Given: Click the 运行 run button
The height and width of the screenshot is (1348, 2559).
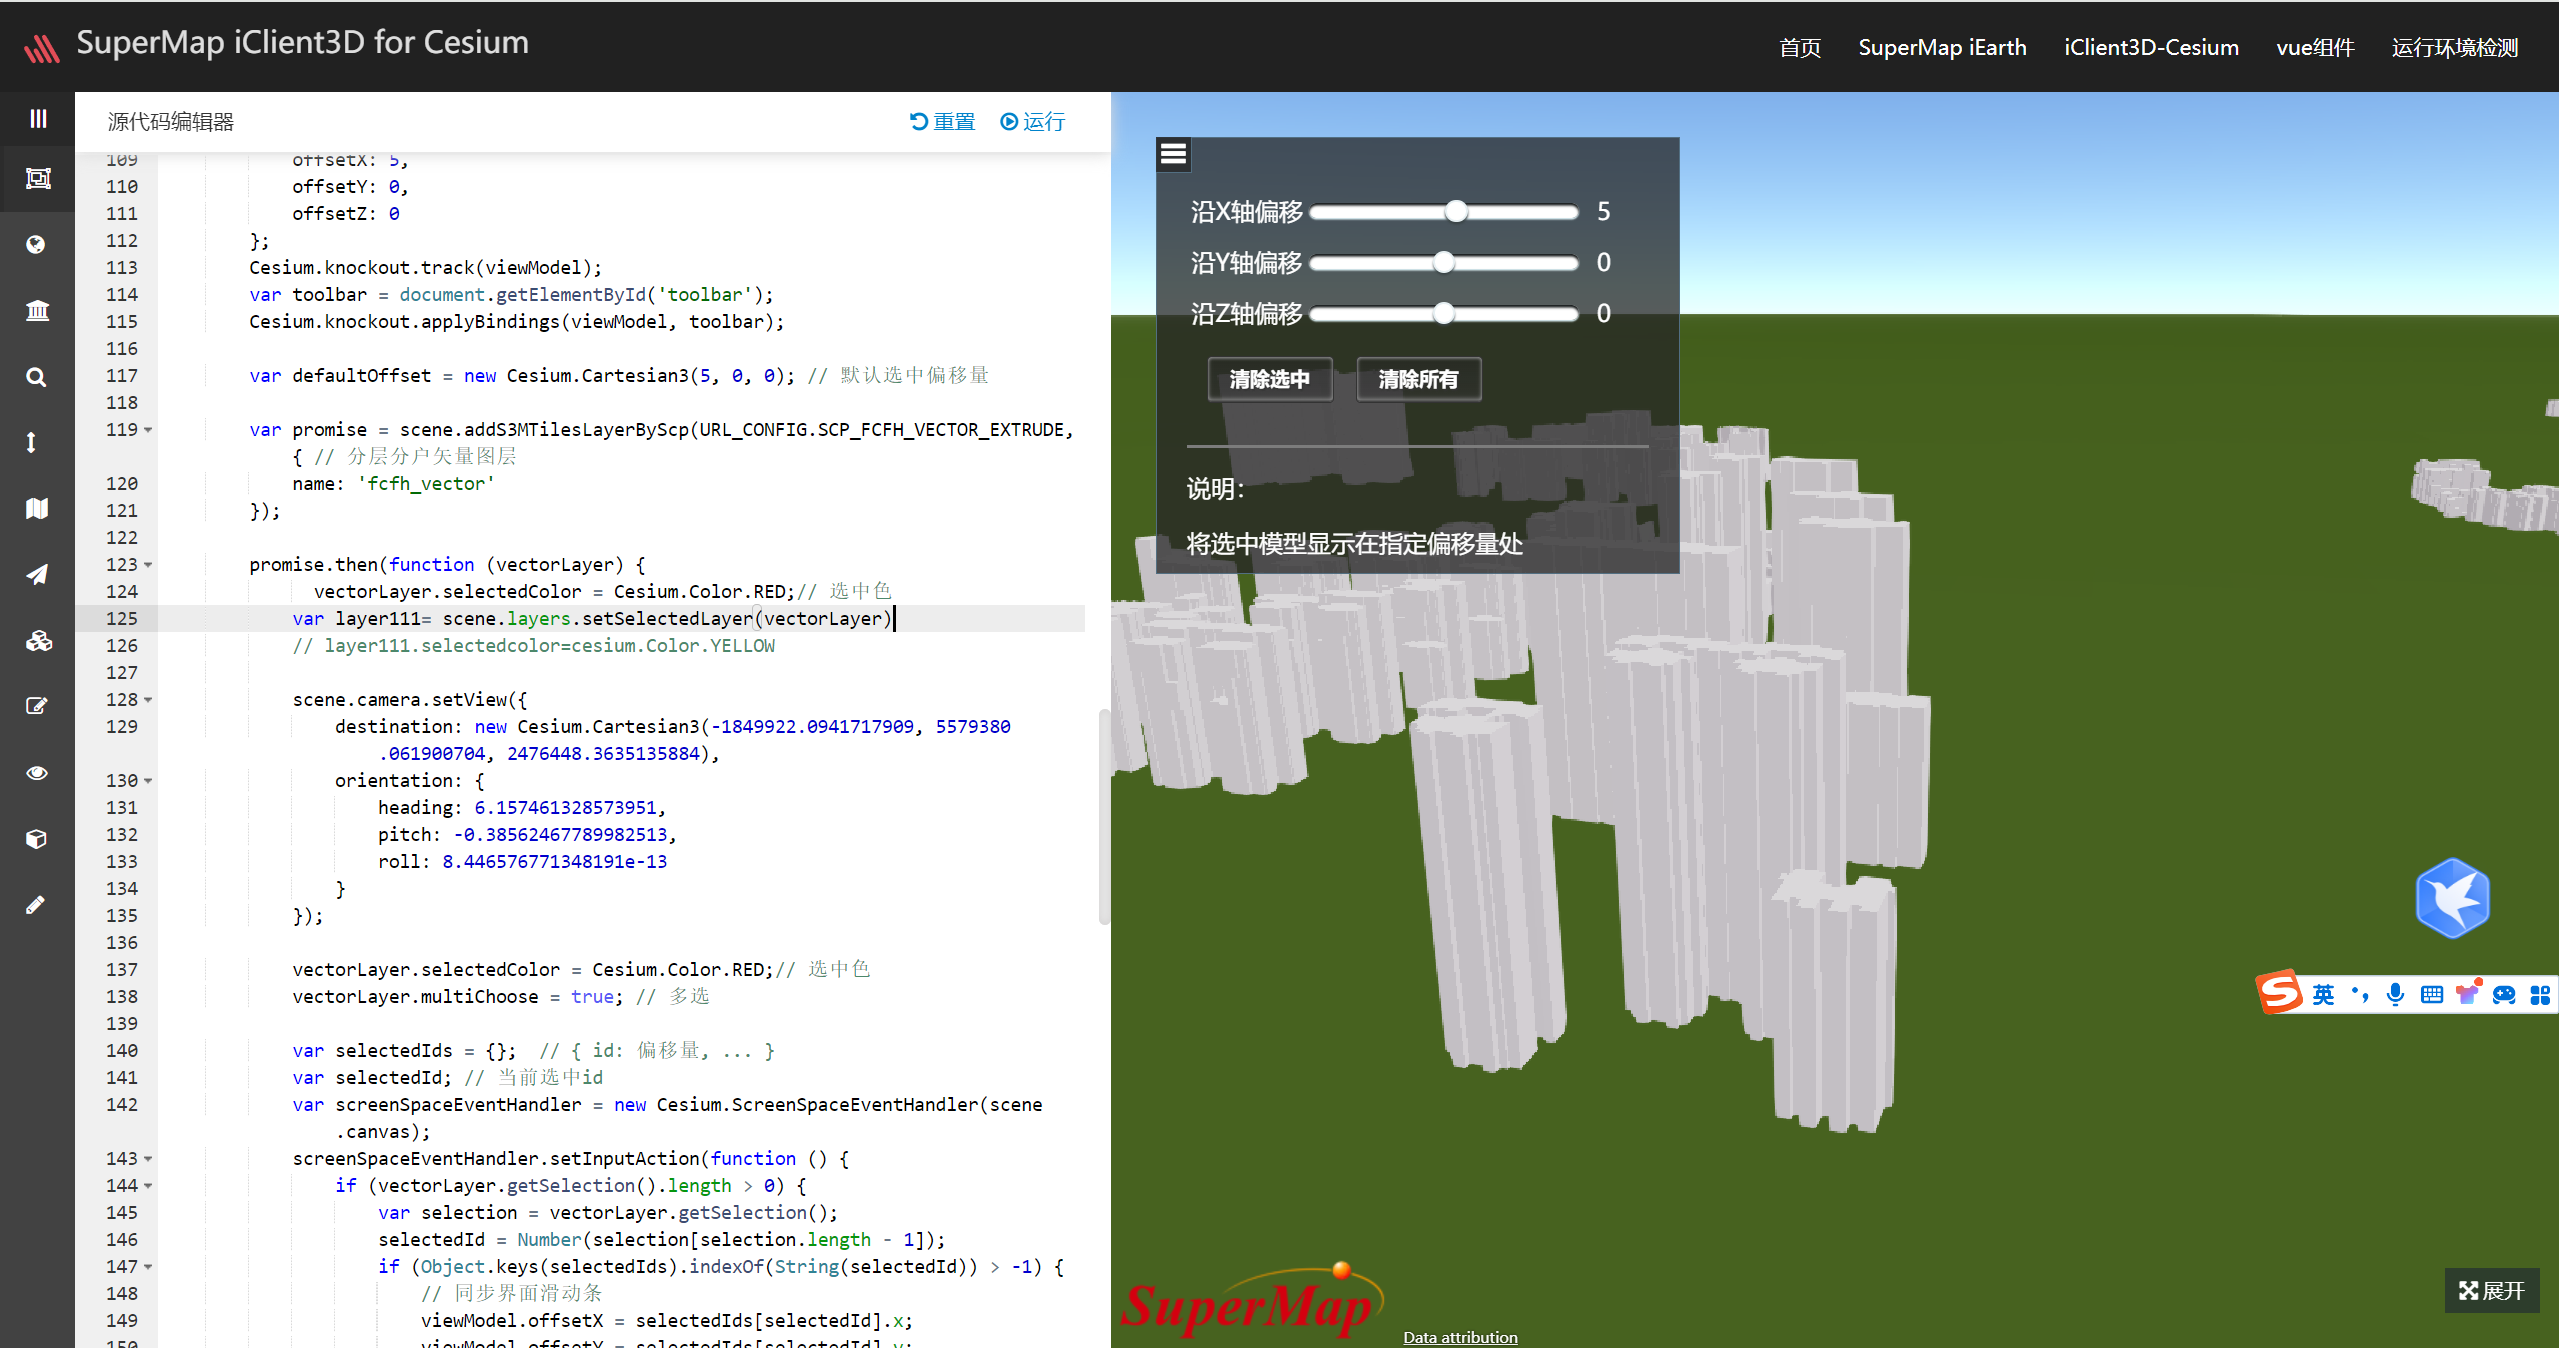Looking at the screenshot, I should [x=1033, y=121].
